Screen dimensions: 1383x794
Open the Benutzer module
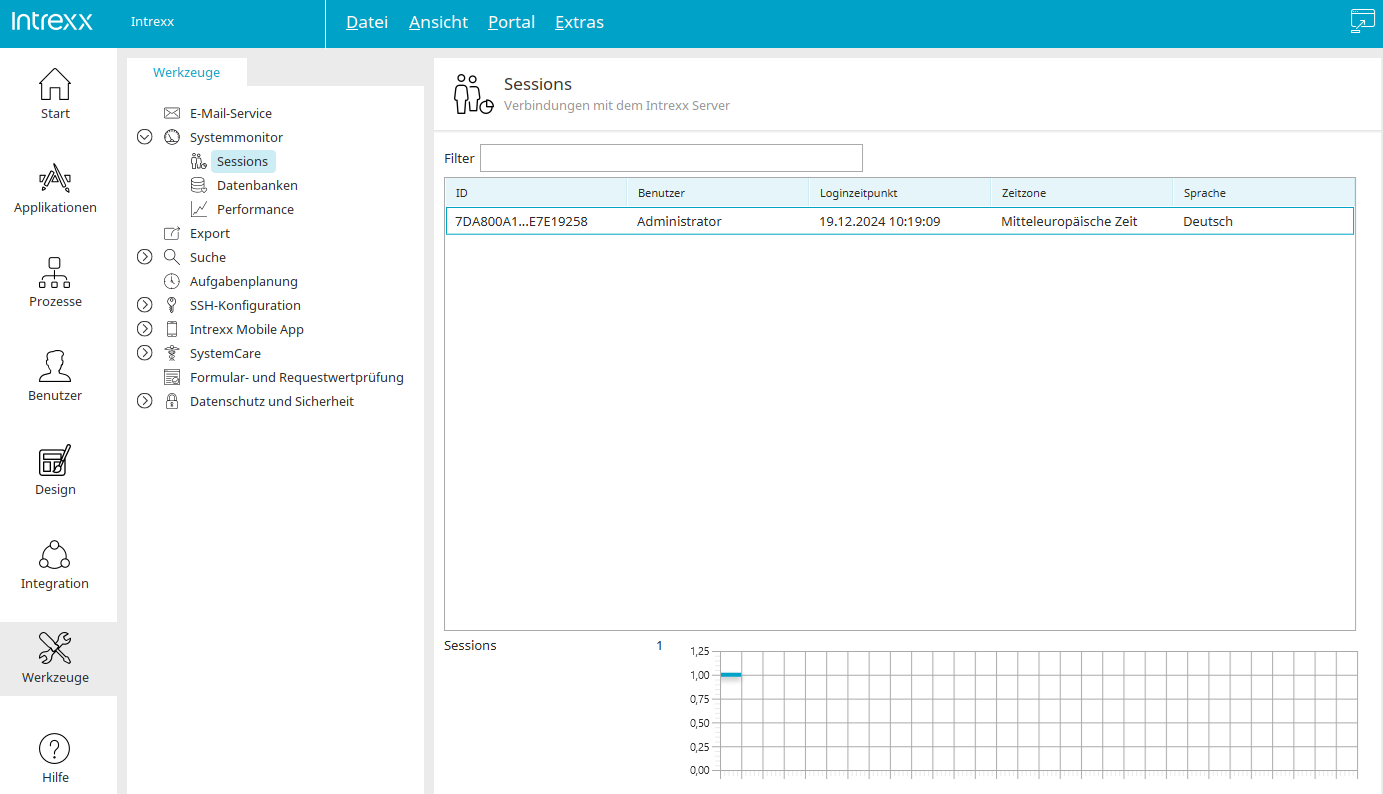(x=55, y=375)
